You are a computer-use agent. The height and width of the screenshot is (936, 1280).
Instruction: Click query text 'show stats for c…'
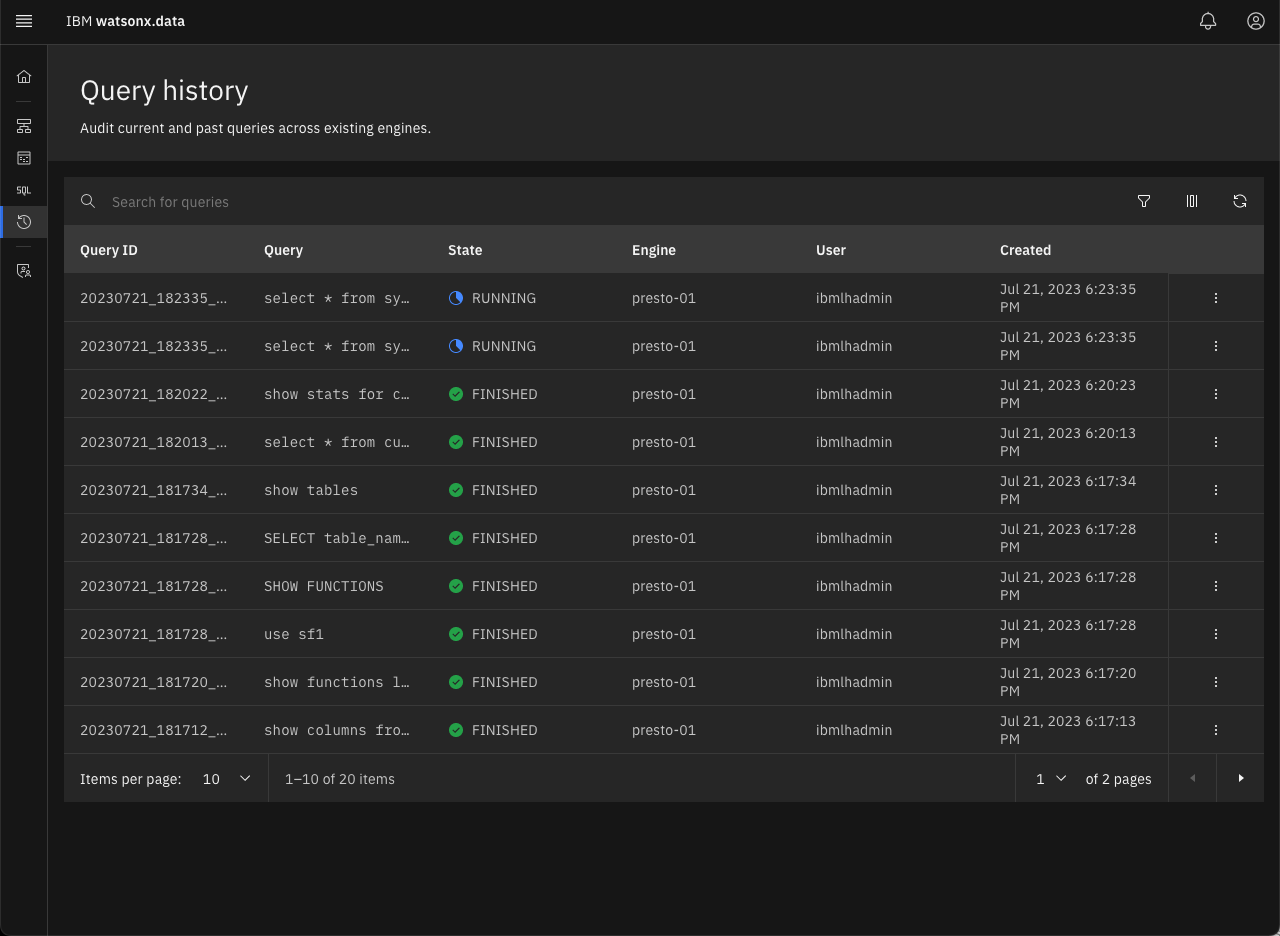(x=337, y=394)
